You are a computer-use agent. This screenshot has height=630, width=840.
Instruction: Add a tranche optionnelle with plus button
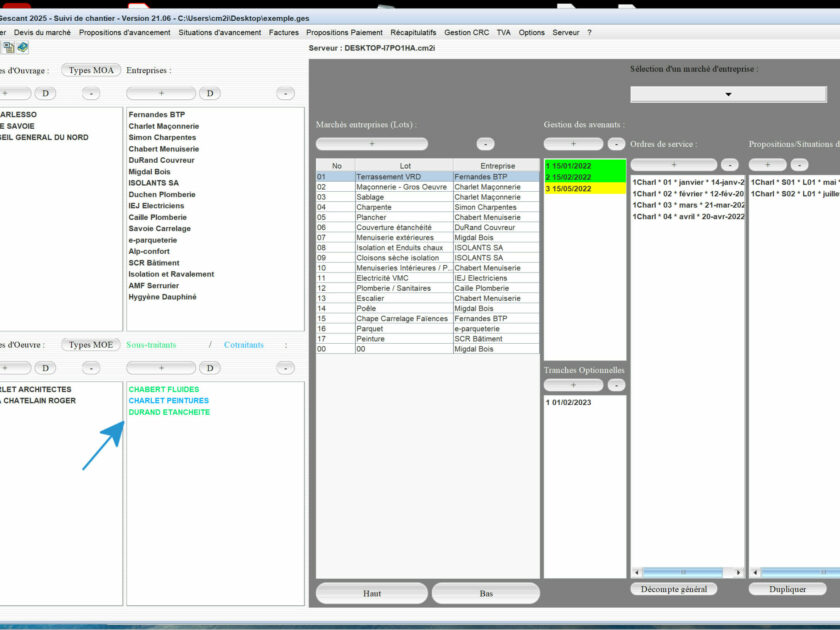tap(573, 385)
